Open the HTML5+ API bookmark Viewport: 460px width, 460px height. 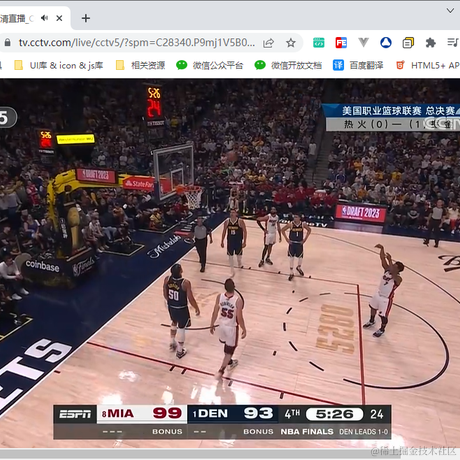[x=428, y=65]
